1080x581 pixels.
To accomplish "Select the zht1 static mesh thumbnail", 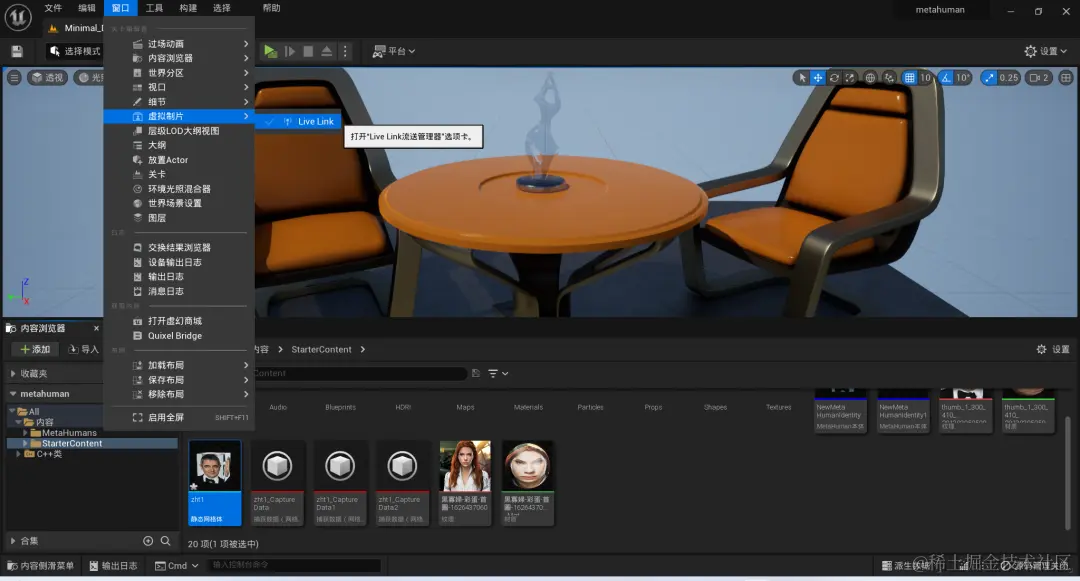I will (x=215, y=483).
